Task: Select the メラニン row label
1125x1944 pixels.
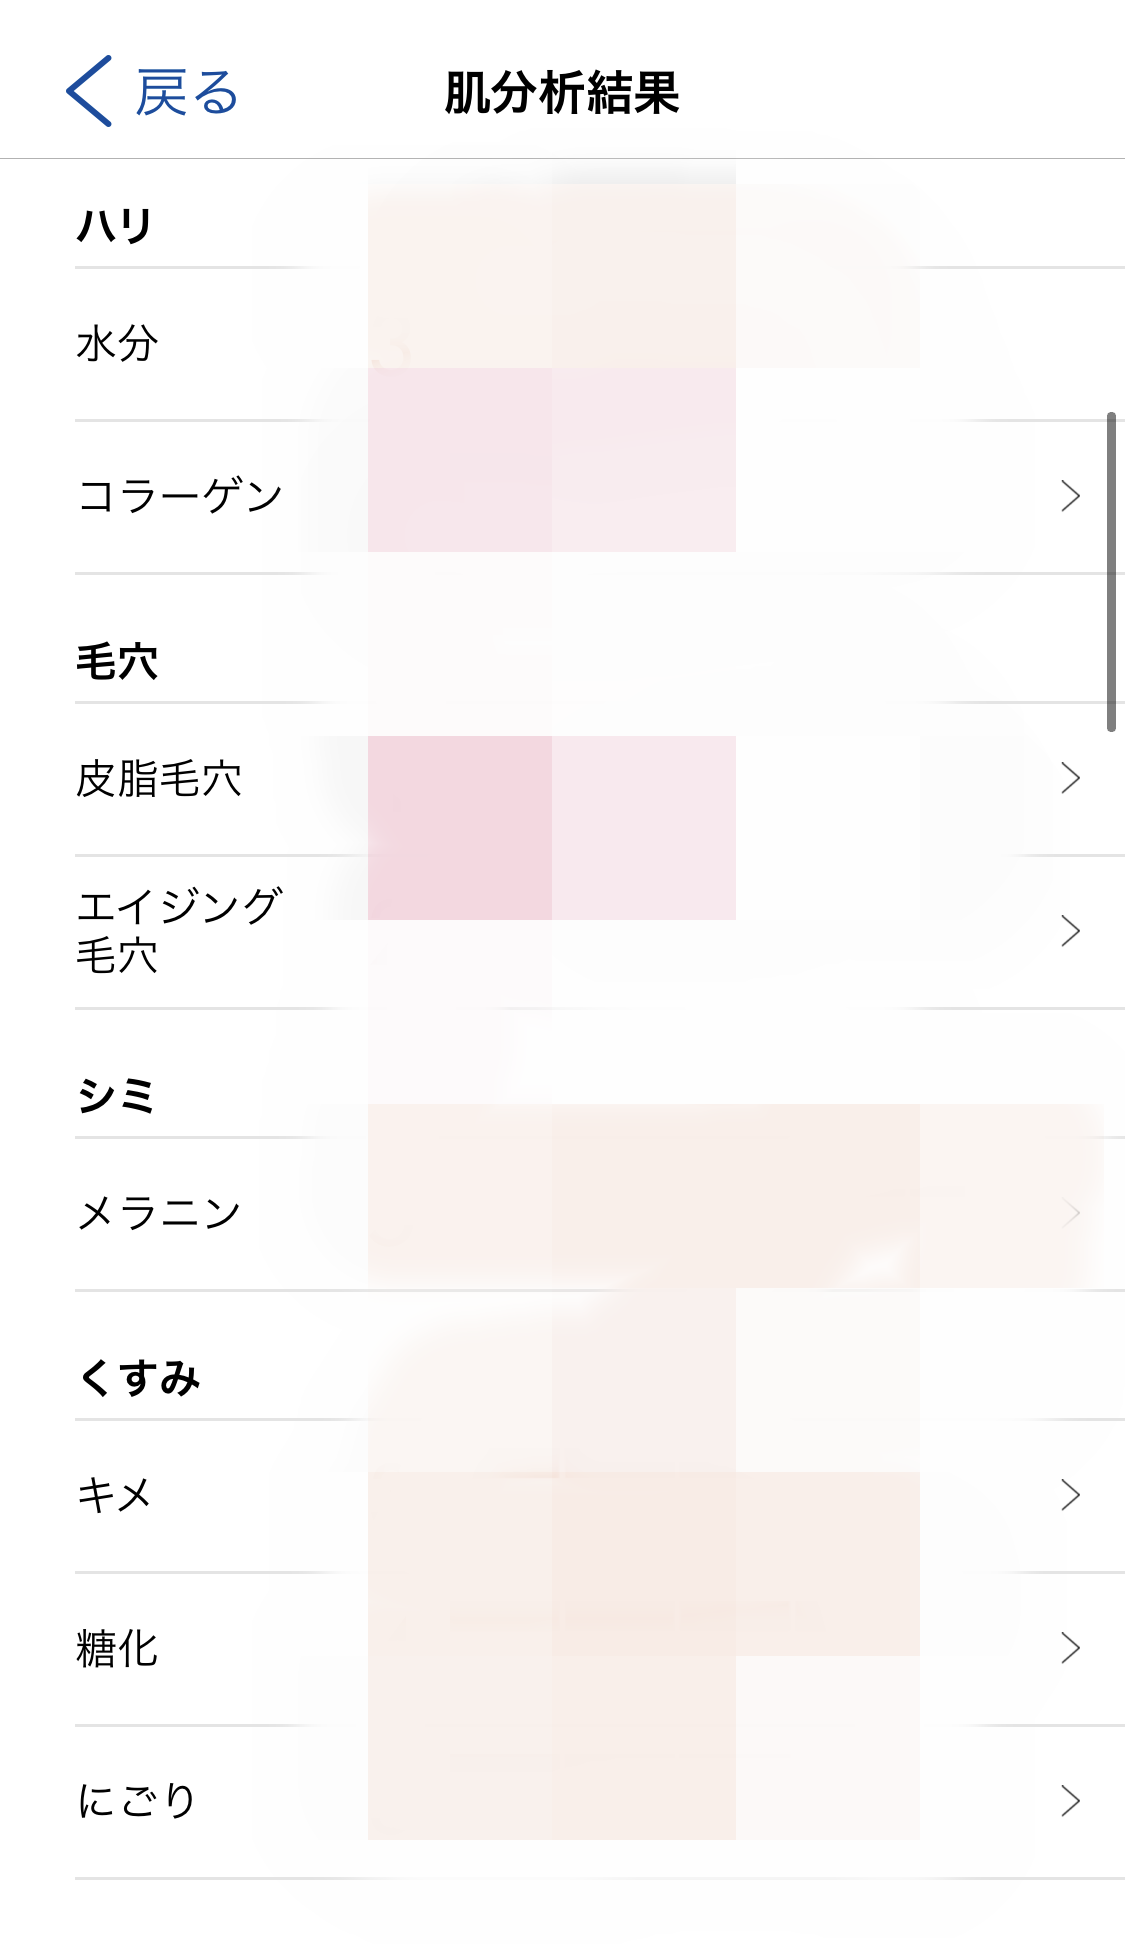Action: click(x=159, y=1214)
